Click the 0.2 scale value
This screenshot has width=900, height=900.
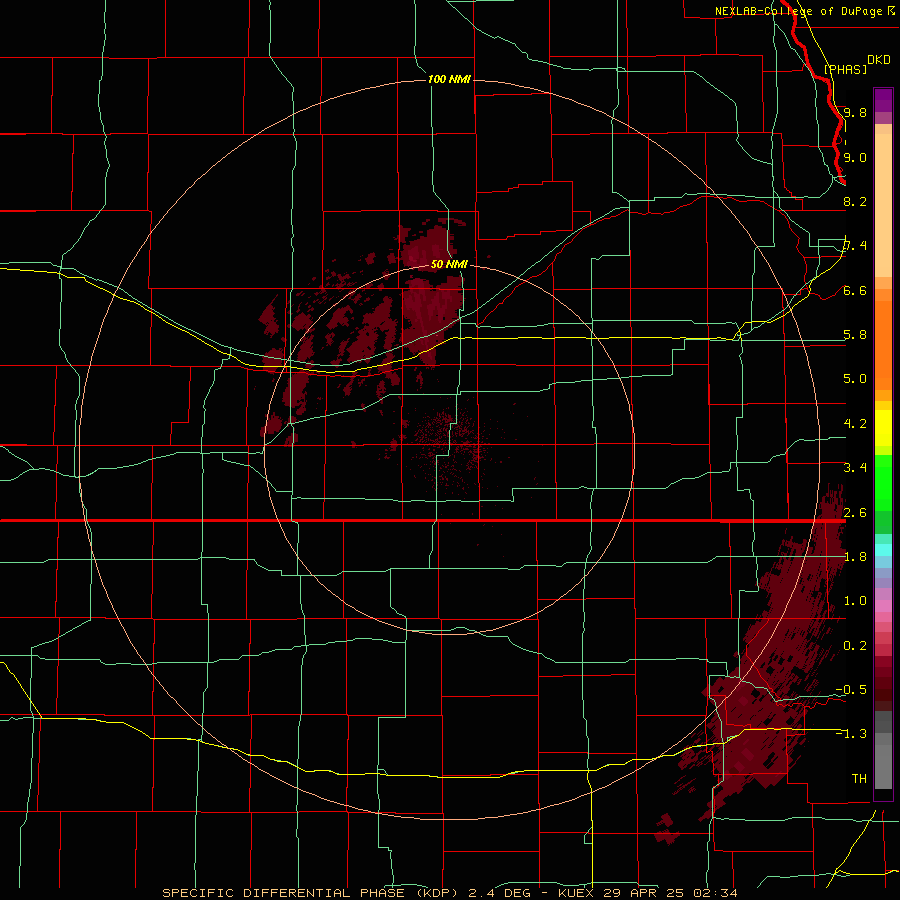tap(855, 645)
